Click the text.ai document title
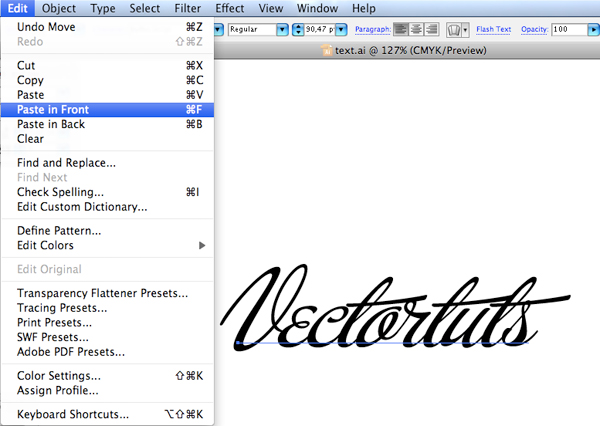This screenshot has height=426, width=600. 411,51
